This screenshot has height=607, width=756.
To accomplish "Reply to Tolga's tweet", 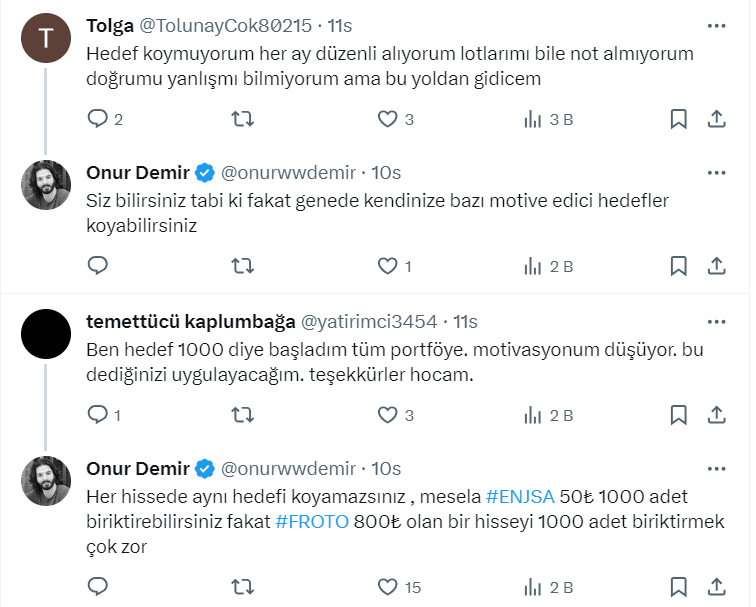I will pos(98,119).
